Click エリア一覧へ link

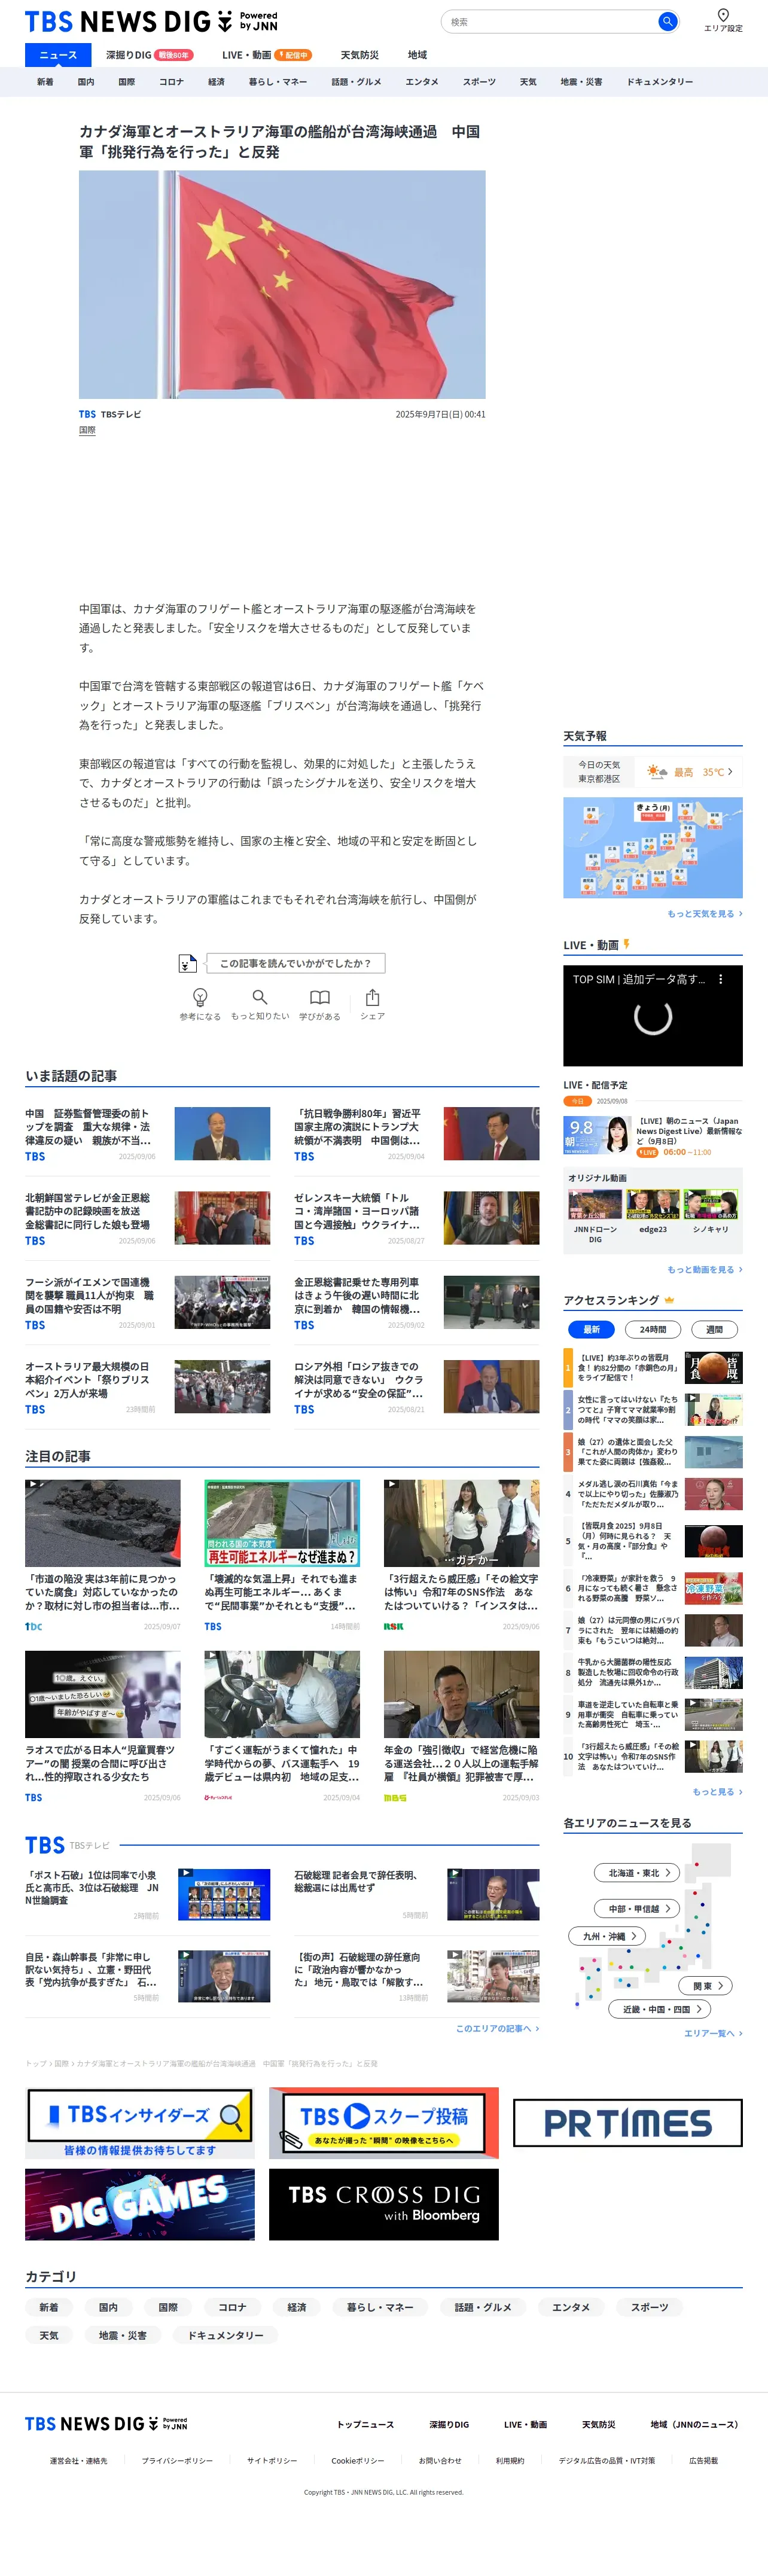tap(713, 2033)
